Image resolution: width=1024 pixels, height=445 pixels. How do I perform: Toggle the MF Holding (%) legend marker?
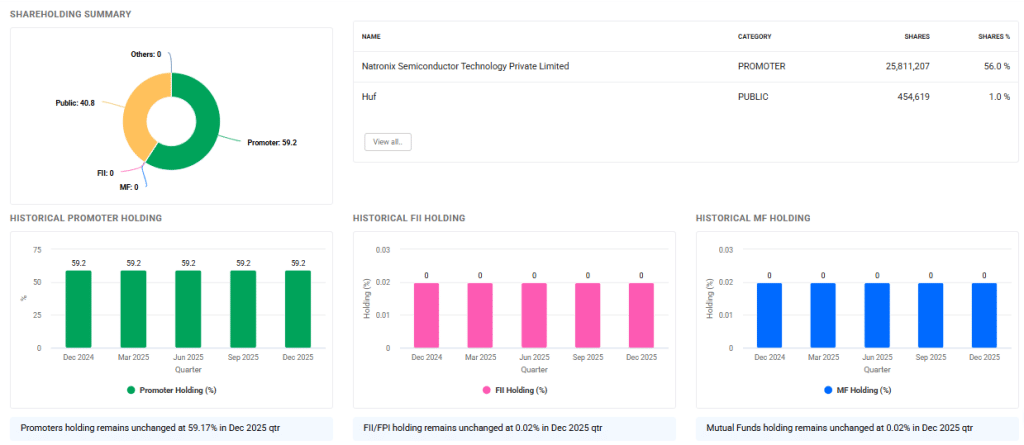(829, 389)
